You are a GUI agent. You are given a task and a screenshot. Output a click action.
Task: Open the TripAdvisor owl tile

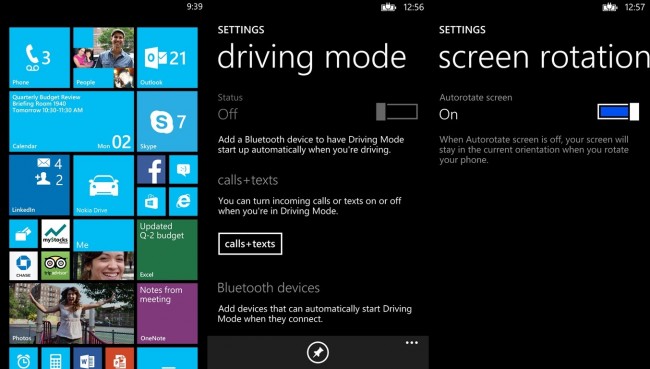[56, 266]
